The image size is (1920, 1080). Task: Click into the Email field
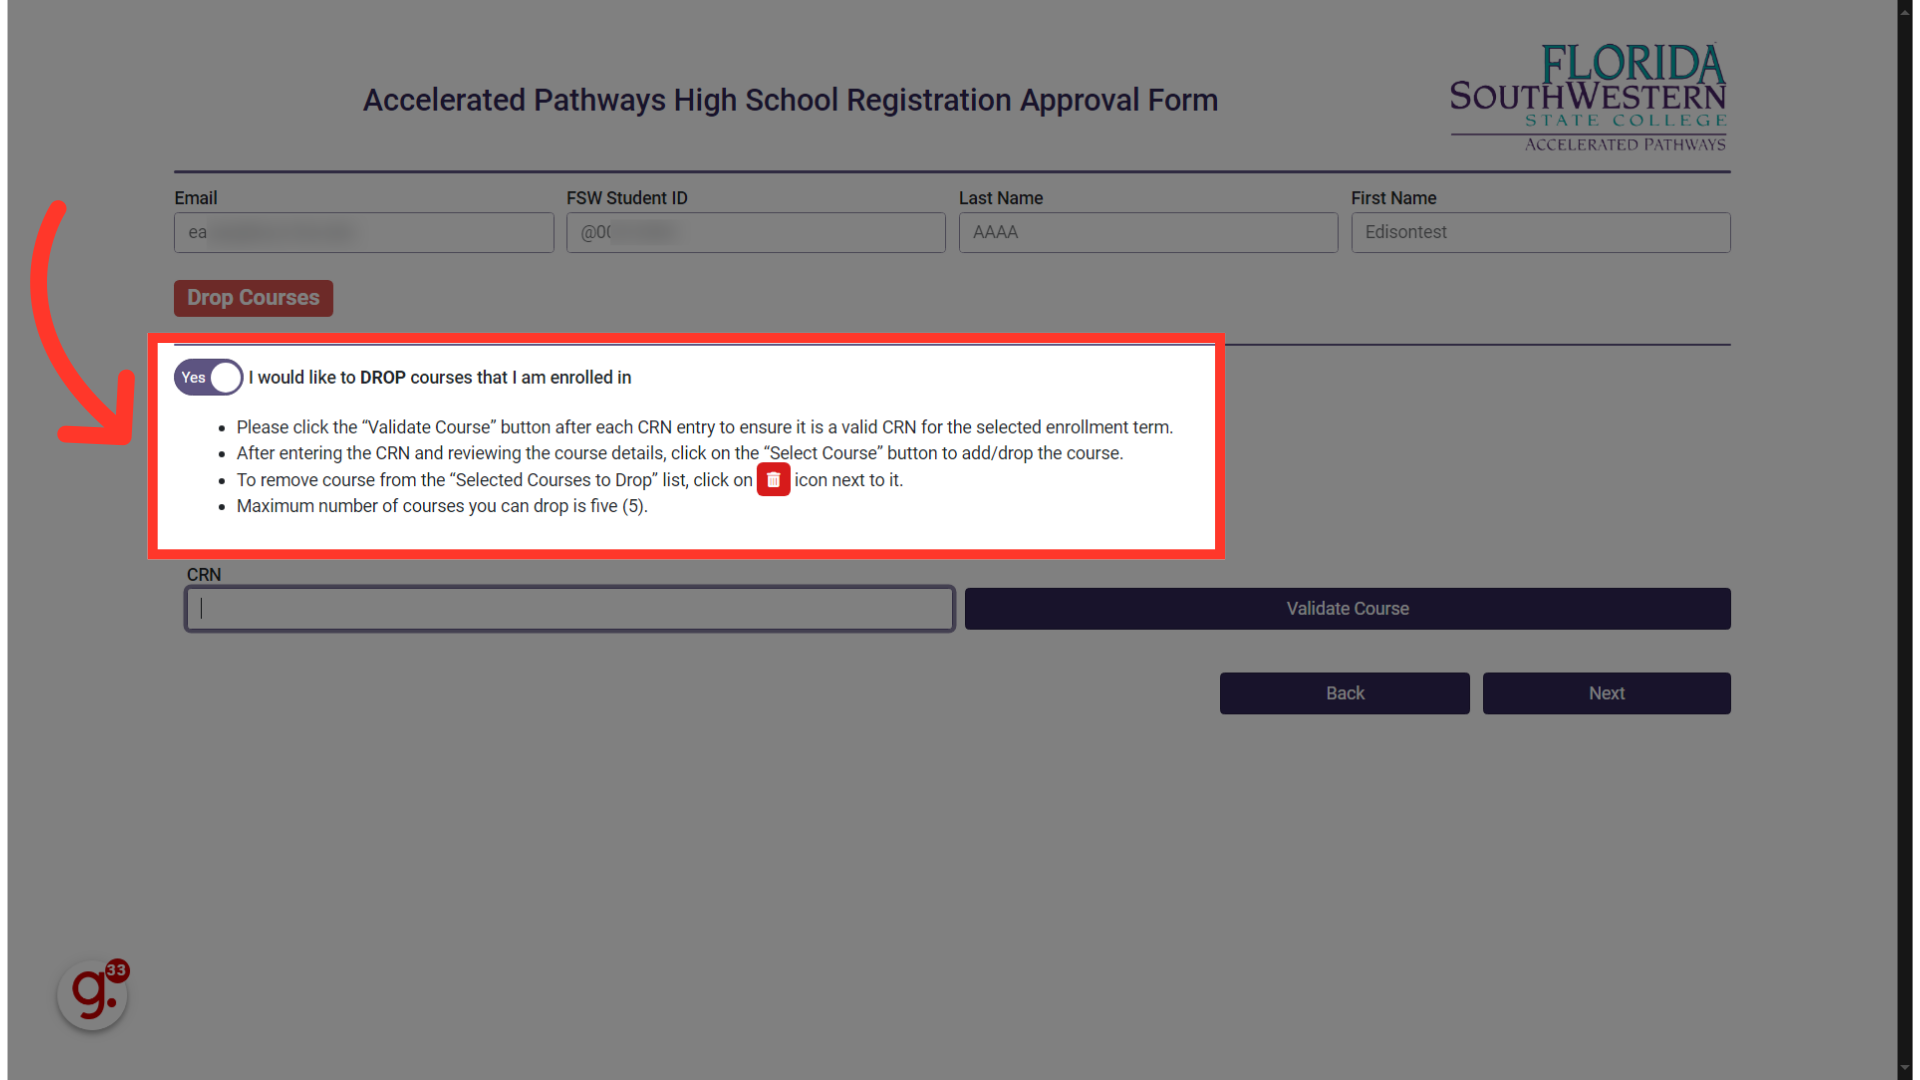[x=364, y=232]
